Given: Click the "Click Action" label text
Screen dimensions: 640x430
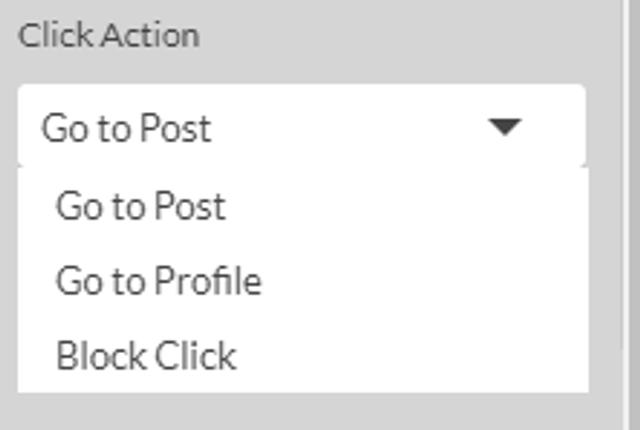Looking at the screenshot, I should [109, 35].
